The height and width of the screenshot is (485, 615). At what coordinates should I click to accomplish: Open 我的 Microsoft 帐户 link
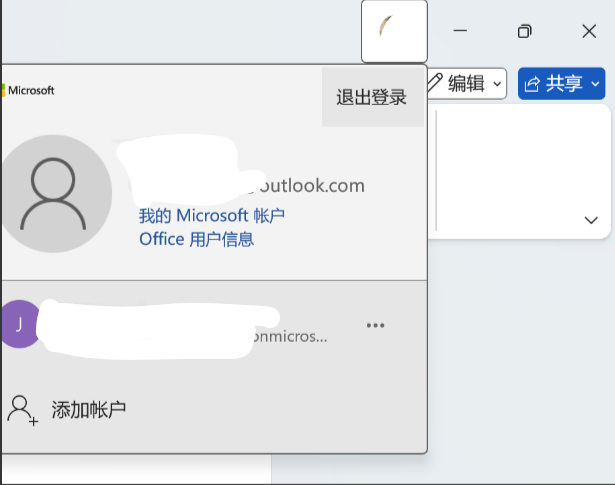(212, 216)
